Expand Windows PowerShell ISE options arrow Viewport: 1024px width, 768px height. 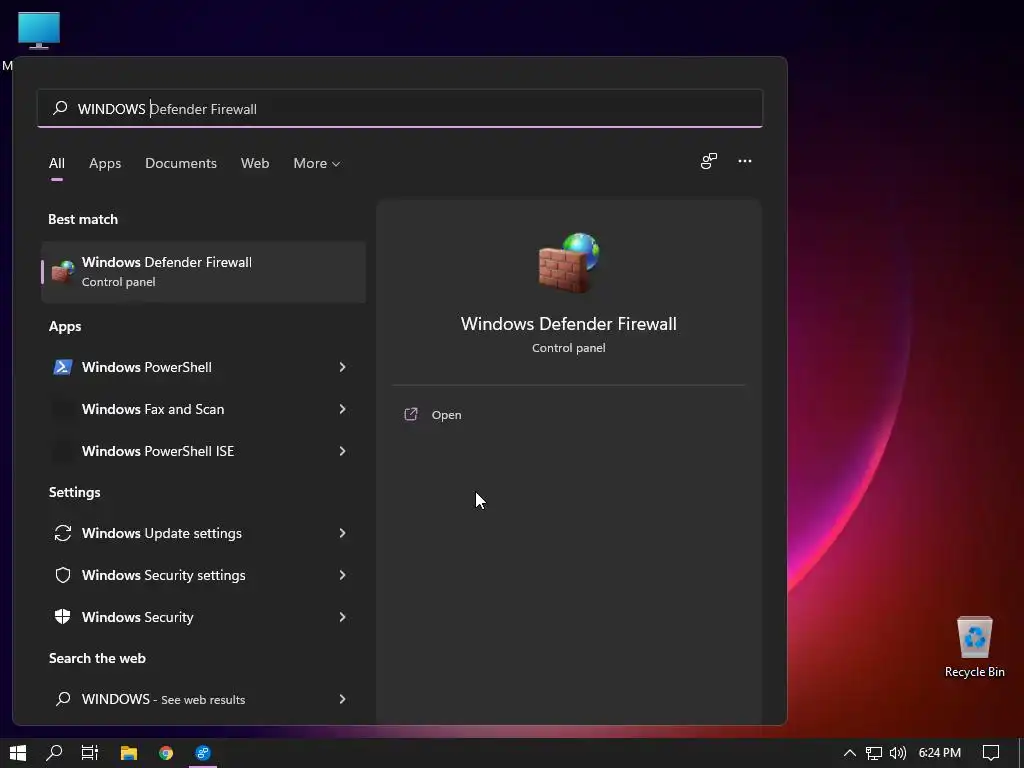(x=342, y=451)
